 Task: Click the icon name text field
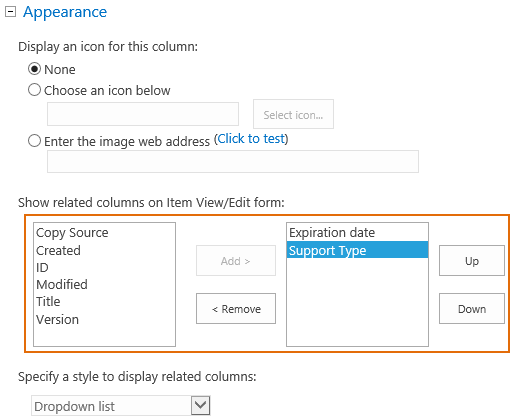pyautogui.click(x=143, y=114)
